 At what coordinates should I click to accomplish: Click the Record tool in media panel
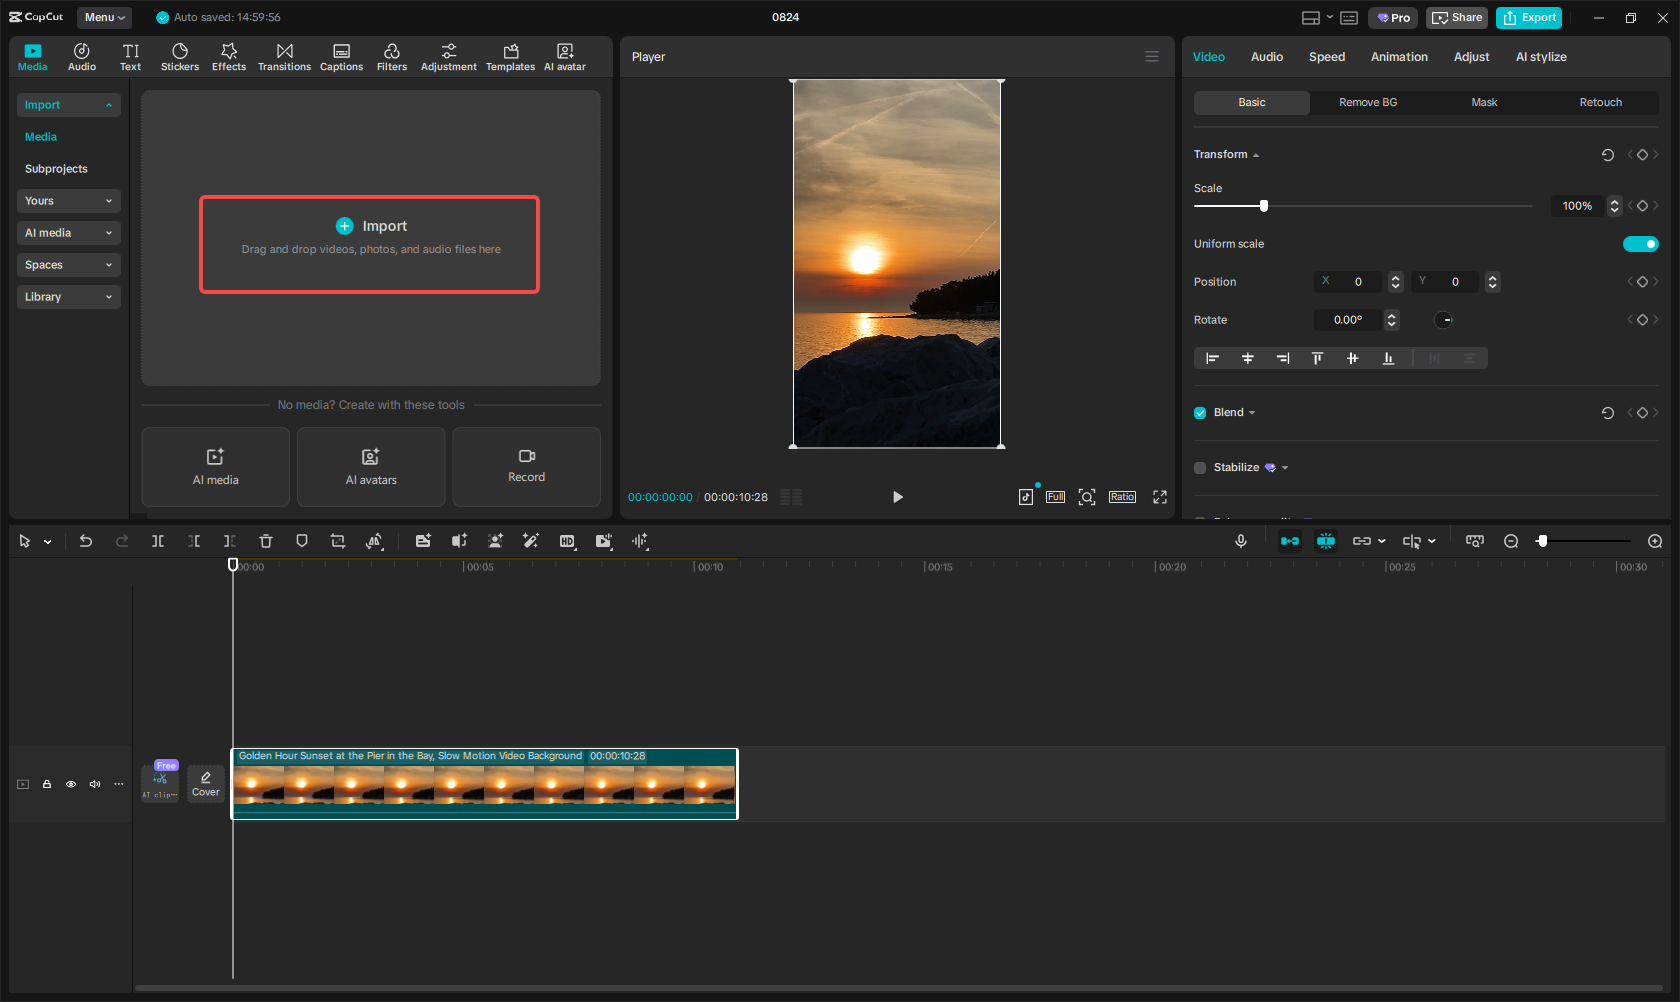[x=526, y=467]
